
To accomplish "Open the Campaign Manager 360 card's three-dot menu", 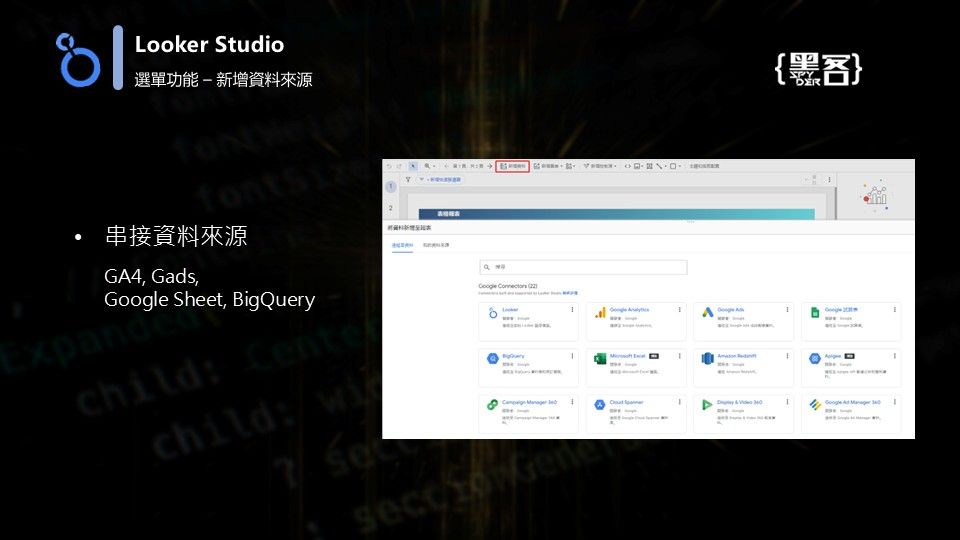I will coord(572,402).
